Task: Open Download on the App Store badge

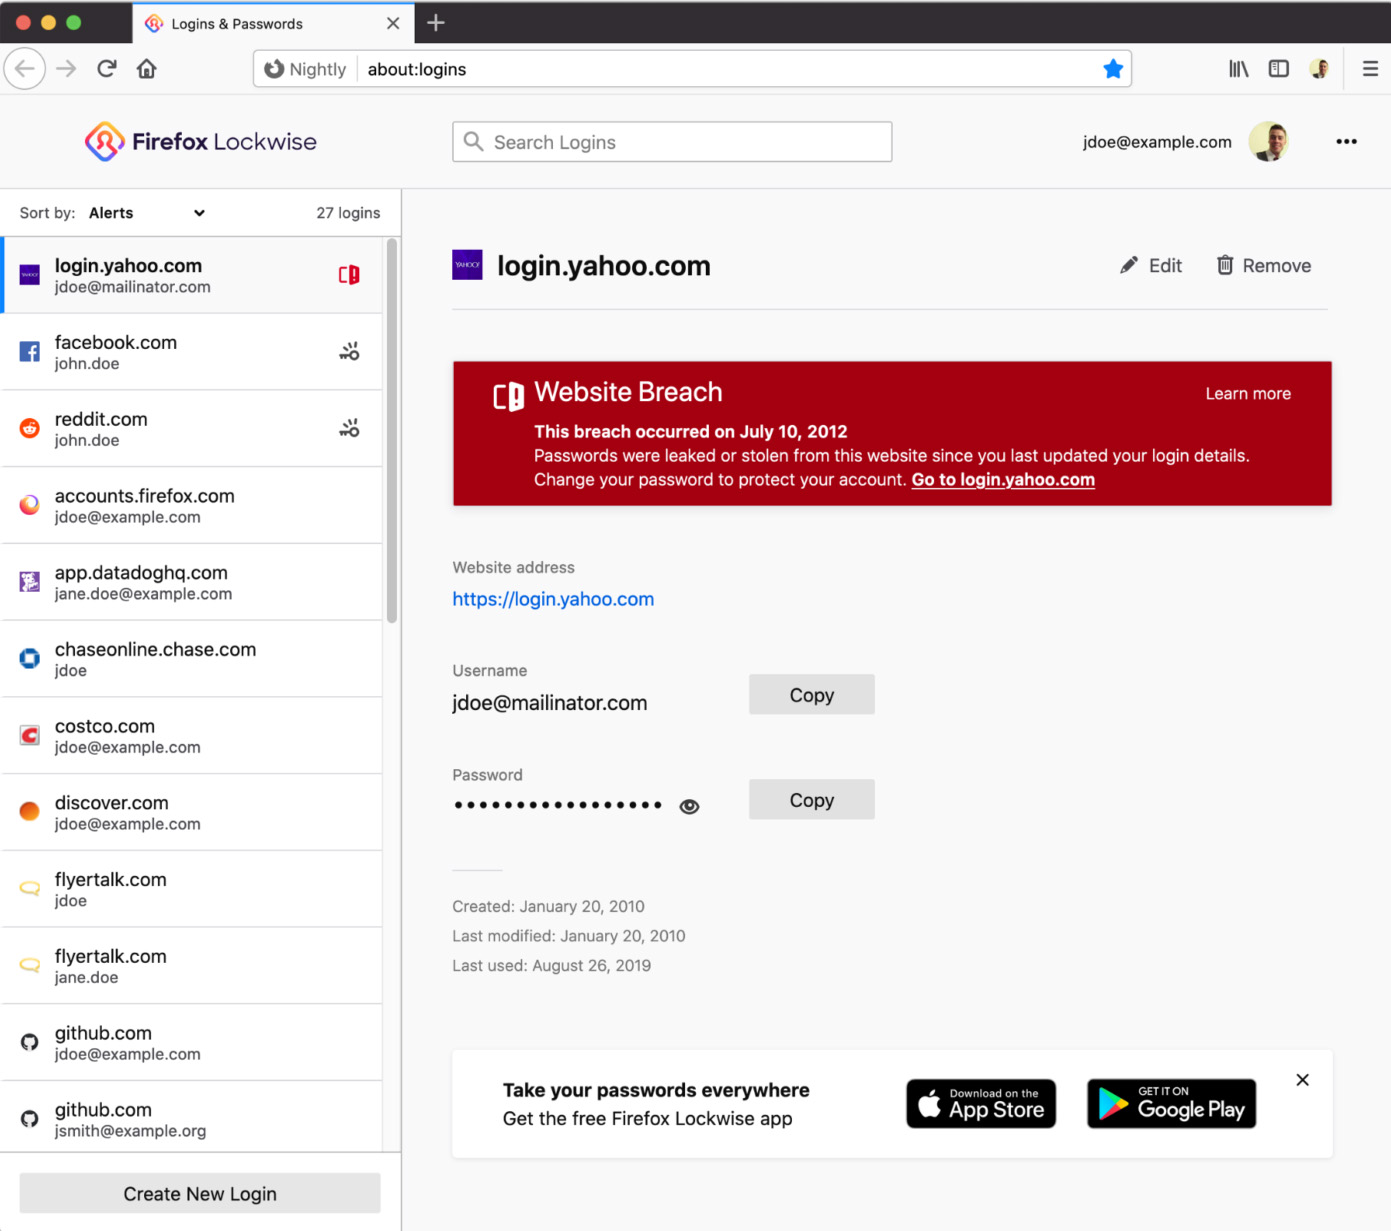Action: tap(981, 1104)
